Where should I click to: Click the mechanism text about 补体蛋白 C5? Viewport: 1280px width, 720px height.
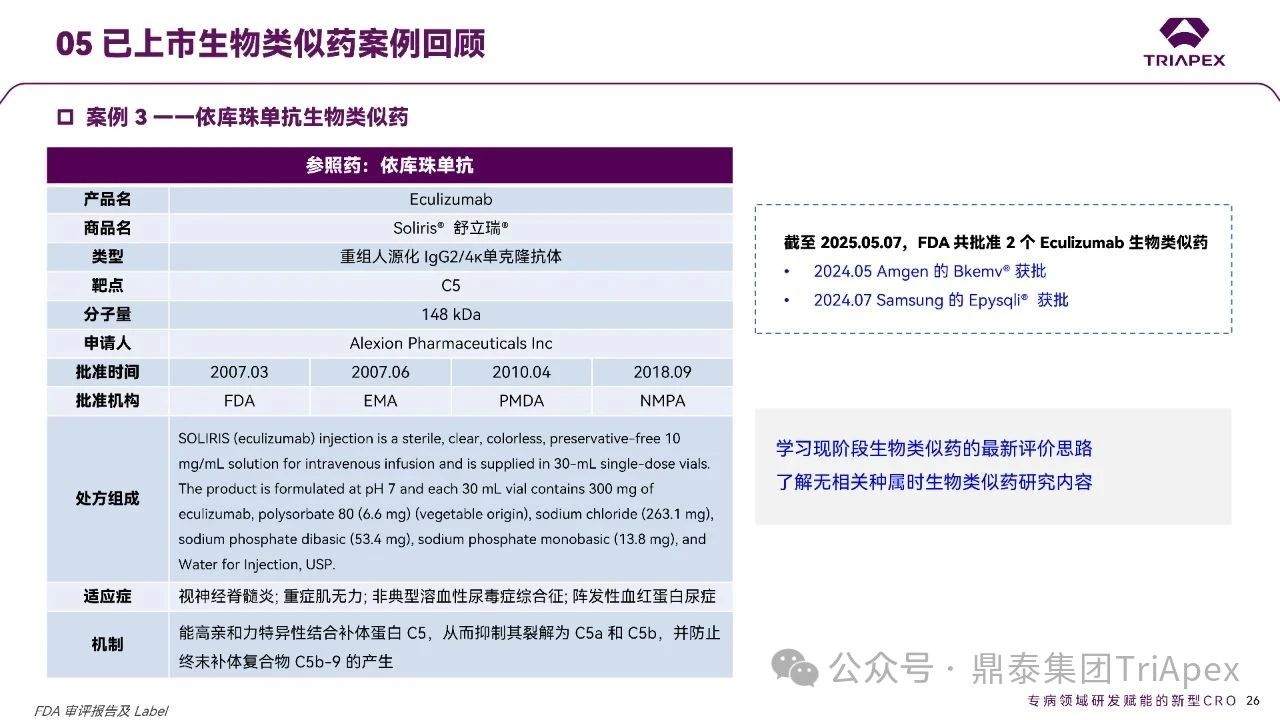(x=449, y=647)
